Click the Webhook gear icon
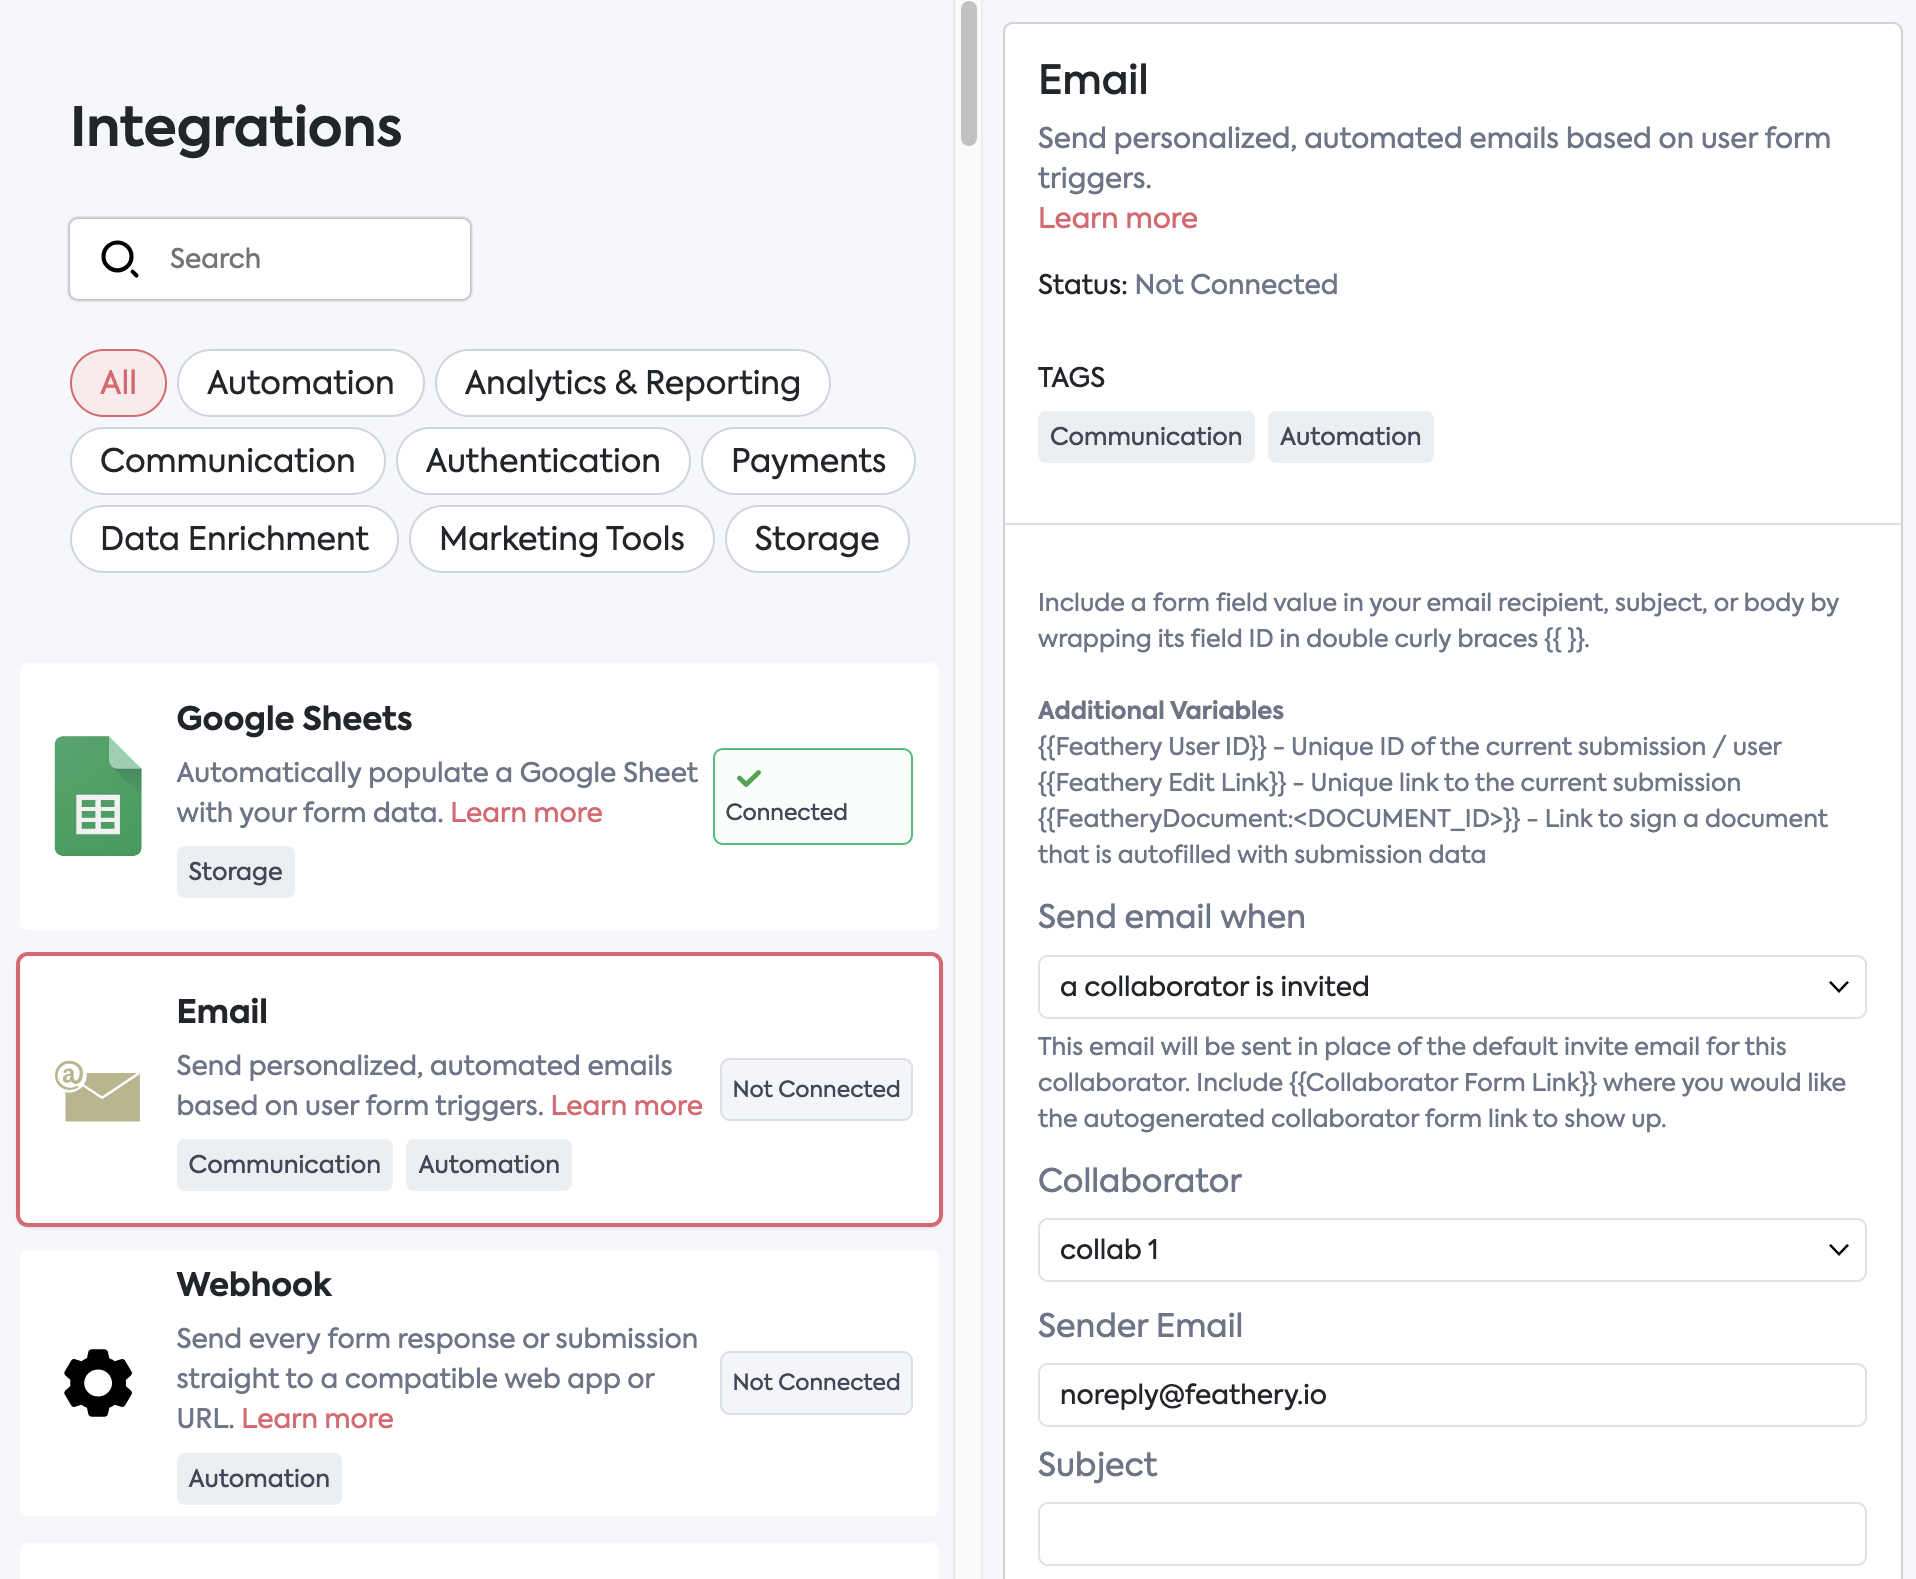Screen dimensions: 1916x1579 tap(98, 1383)
